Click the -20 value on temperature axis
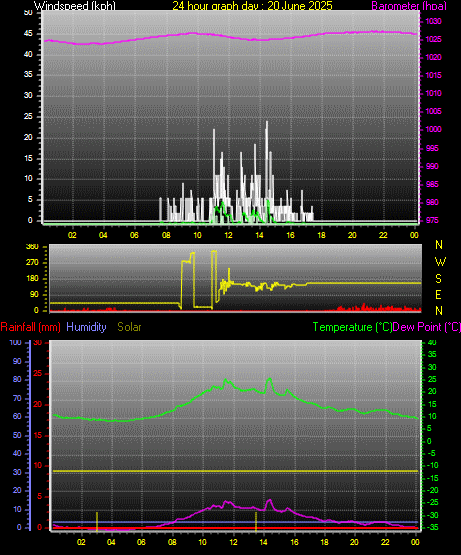Viewport: 461px width, 555px height. (432, 491)
